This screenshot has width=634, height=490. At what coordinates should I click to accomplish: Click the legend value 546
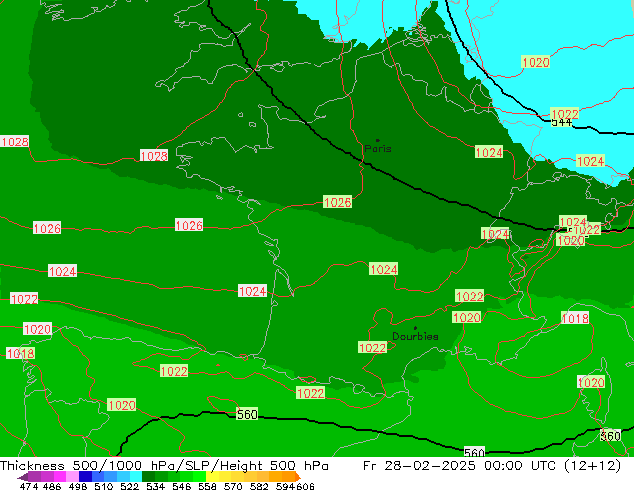pos(181,486)
